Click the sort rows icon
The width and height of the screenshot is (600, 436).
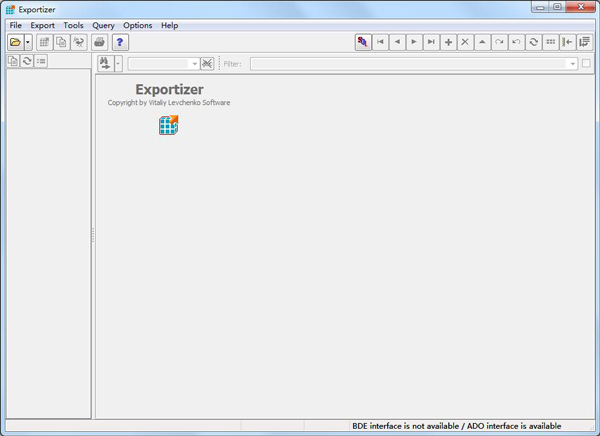(x=585, y=42)
